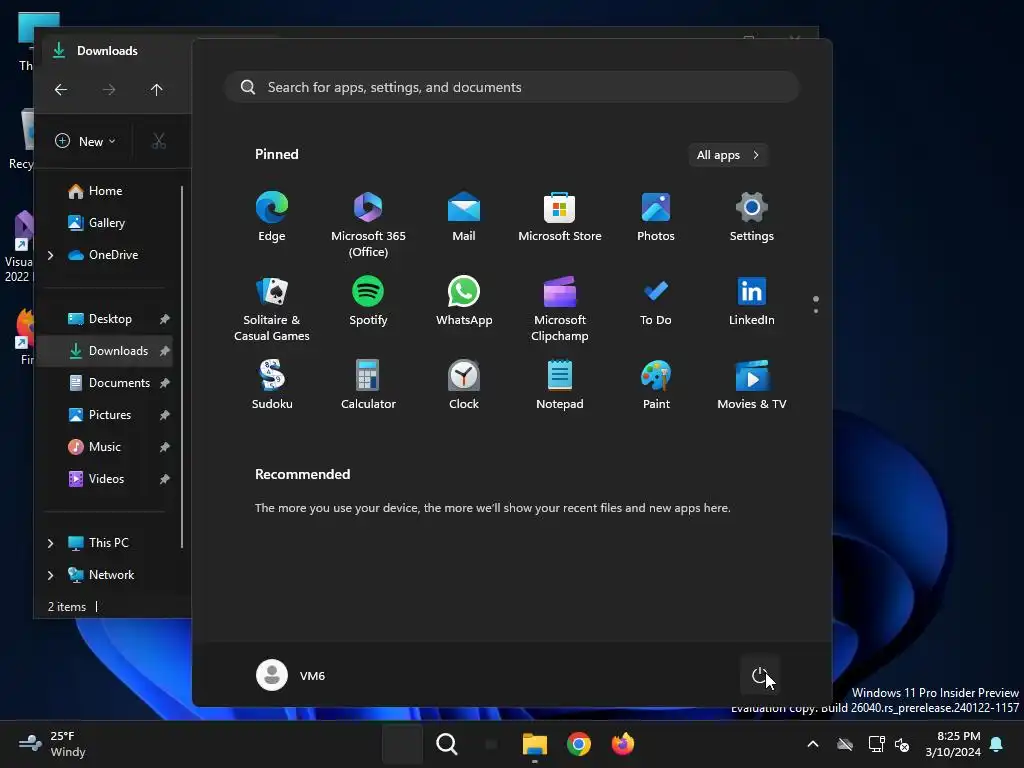
Task: Launch Google Chrome from taskbar
Action: click(x=579, y=744)
